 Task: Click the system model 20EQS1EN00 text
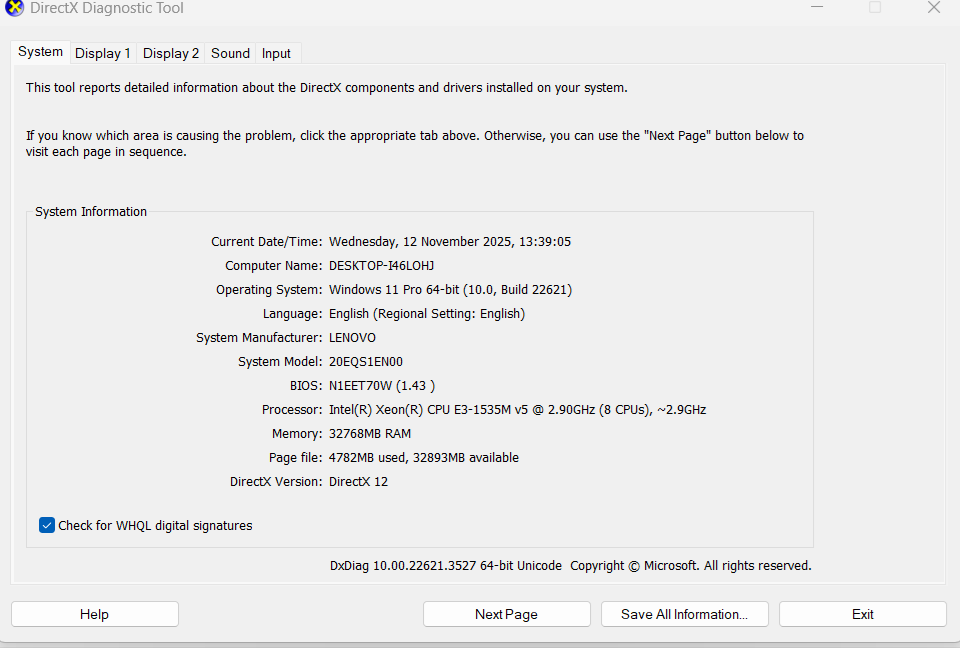pos(365,362)
